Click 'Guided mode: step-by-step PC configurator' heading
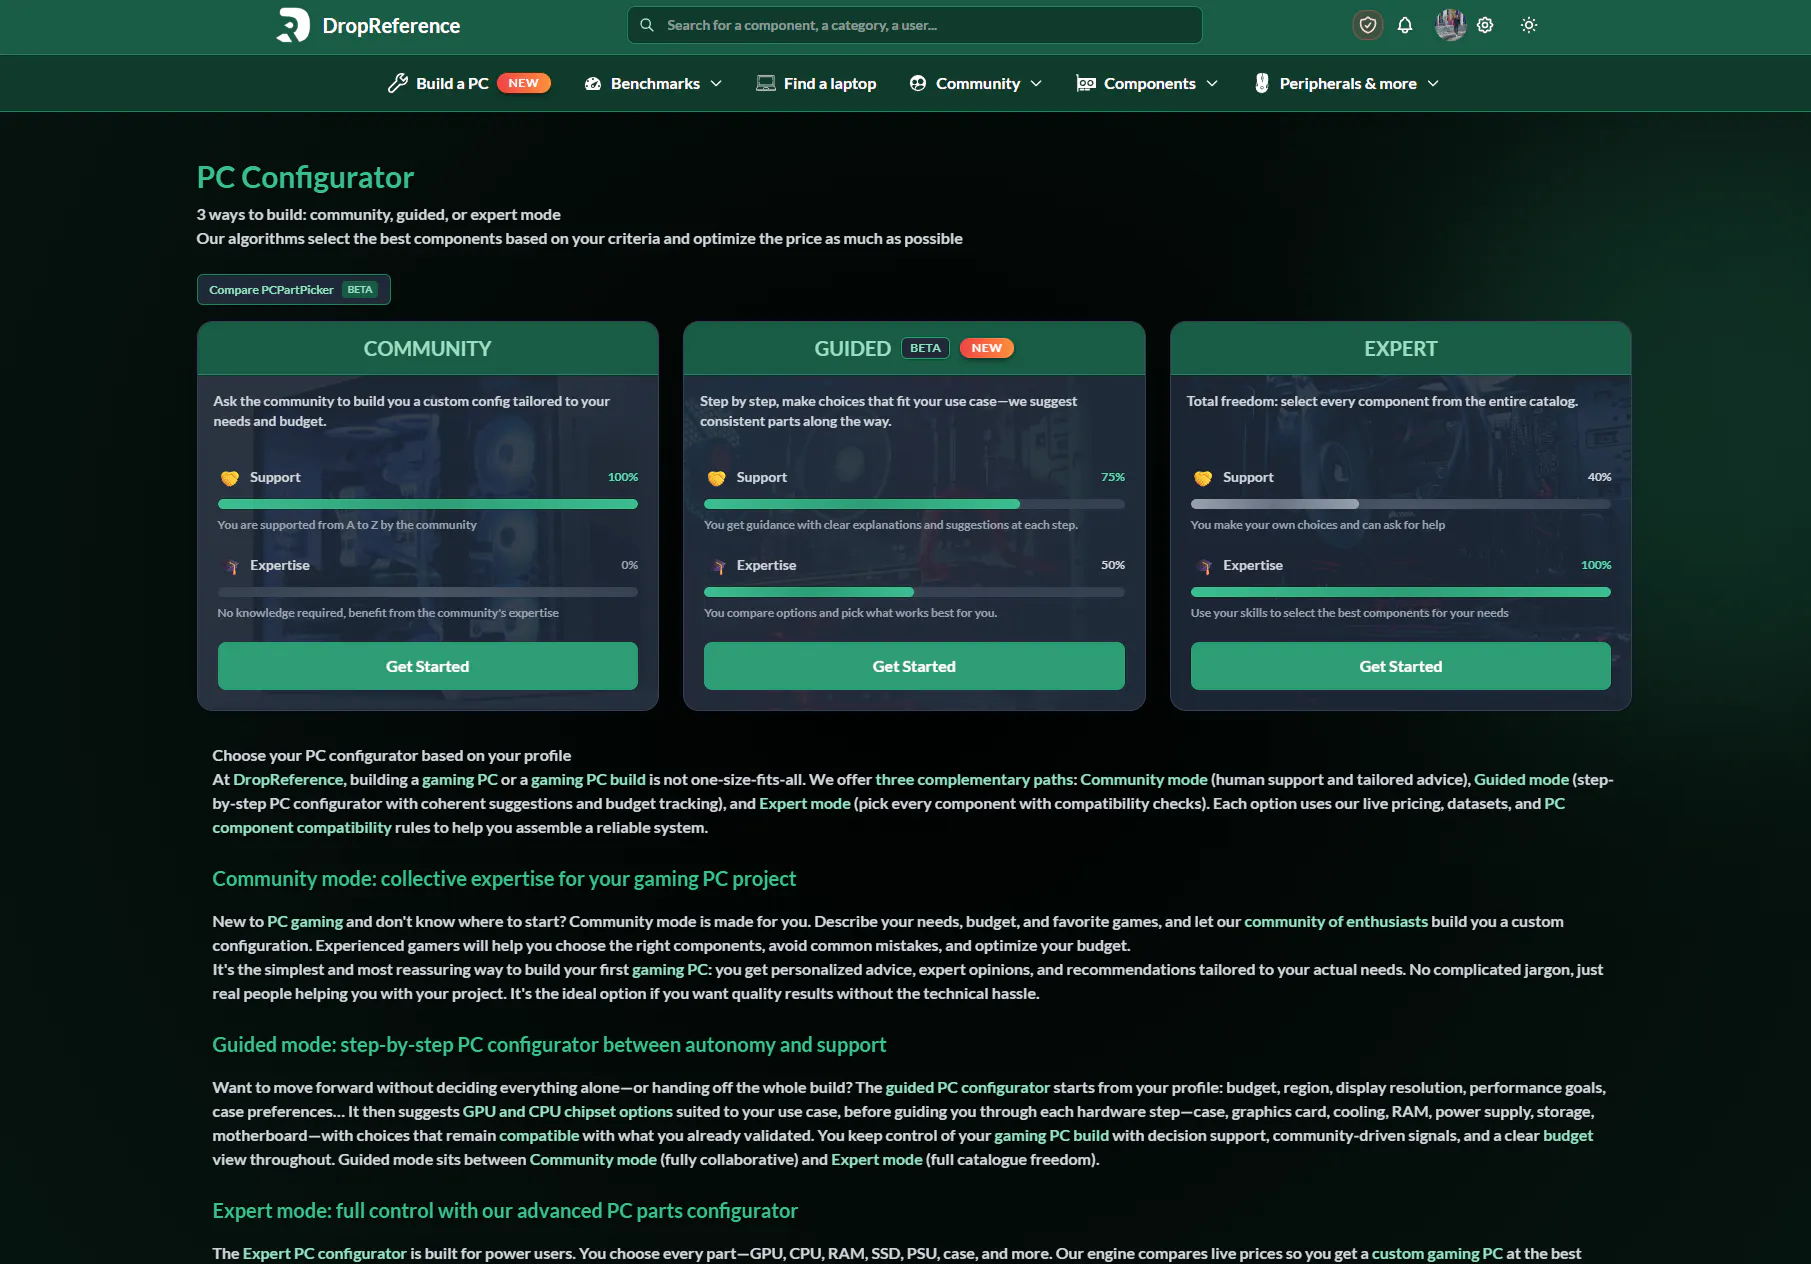Image resolution: width=1811 pixels, height=1264 pixels. (549, 1045)
